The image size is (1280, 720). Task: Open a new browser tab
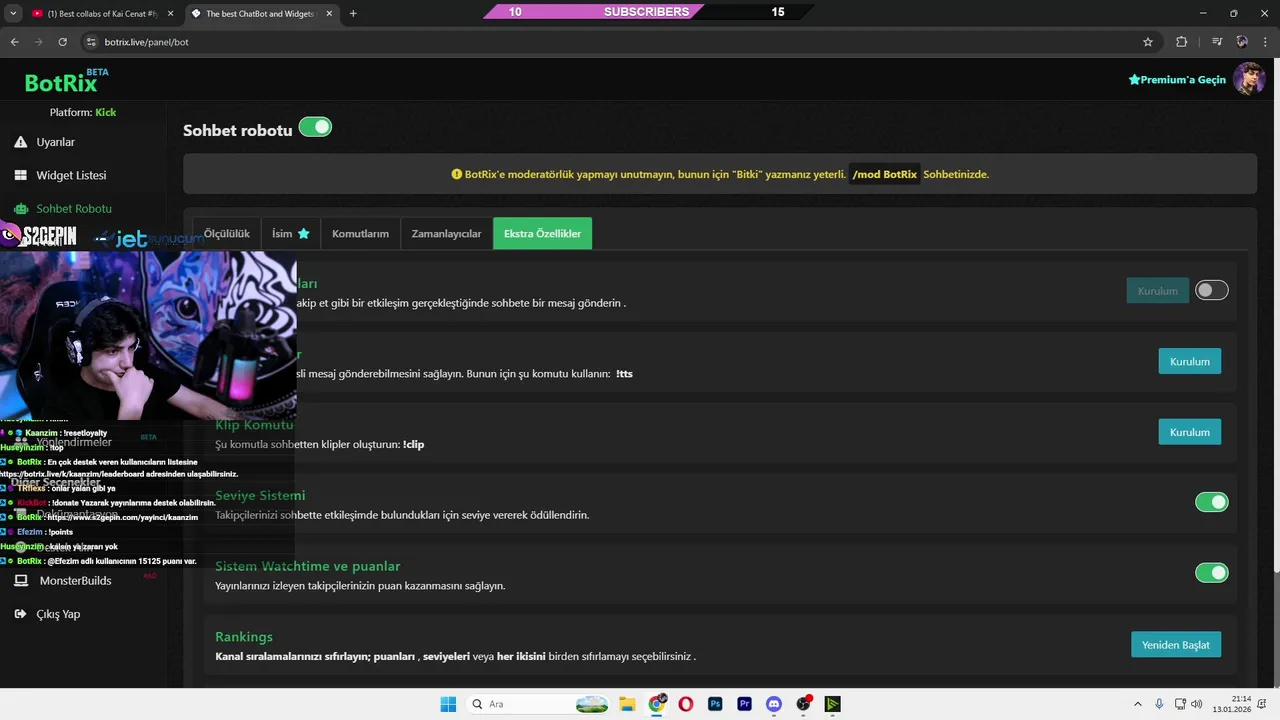click(x=353, y=13)
